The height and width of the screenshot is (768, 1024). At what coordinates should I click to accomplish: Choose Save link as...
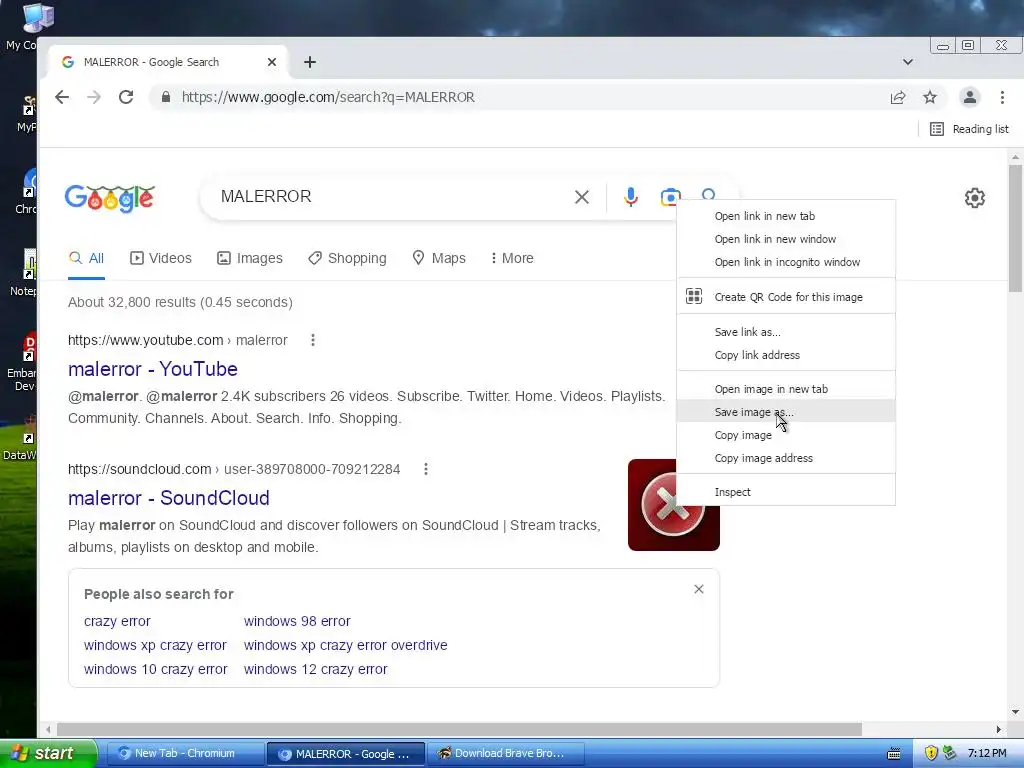tap(786, 332)
